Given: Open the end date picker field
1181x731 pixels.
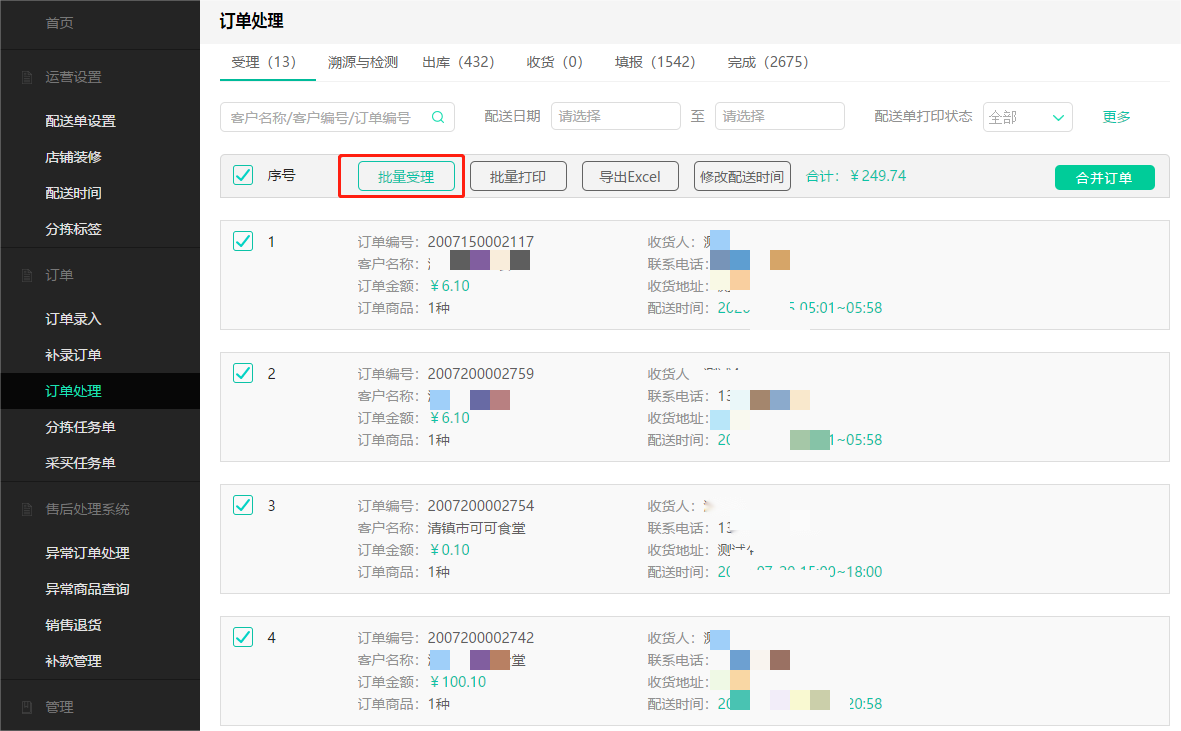Looking at the screenshot, I should point(779,117).
